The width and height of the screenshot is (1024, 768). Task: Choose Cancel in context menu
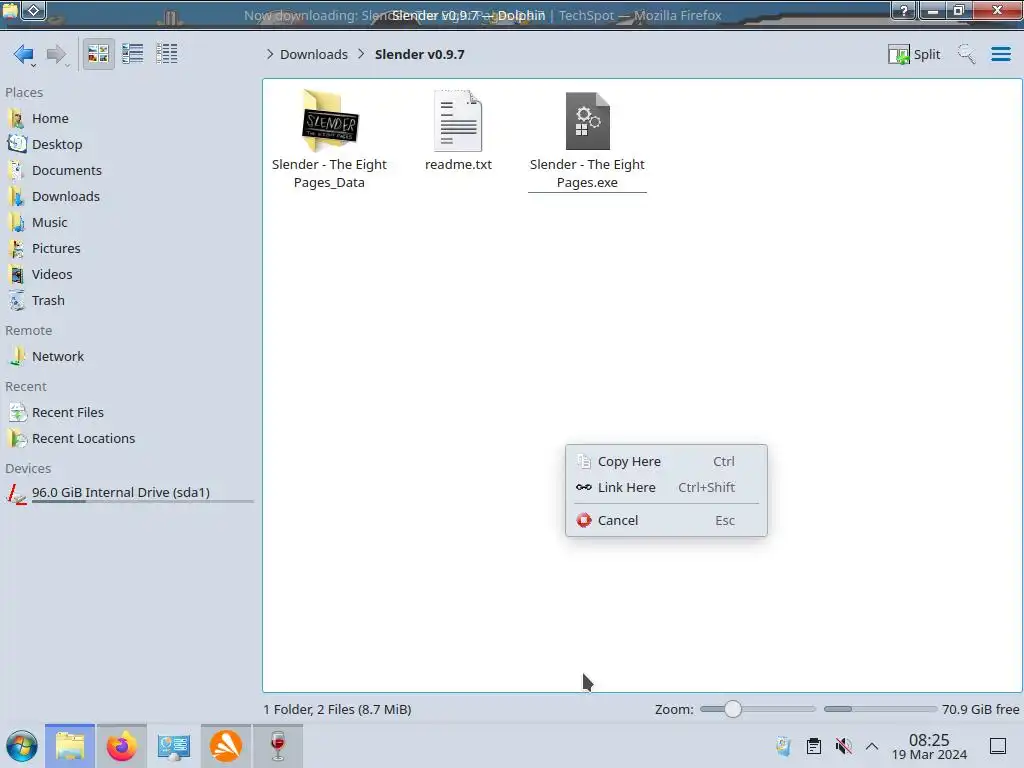coord(666,520)
